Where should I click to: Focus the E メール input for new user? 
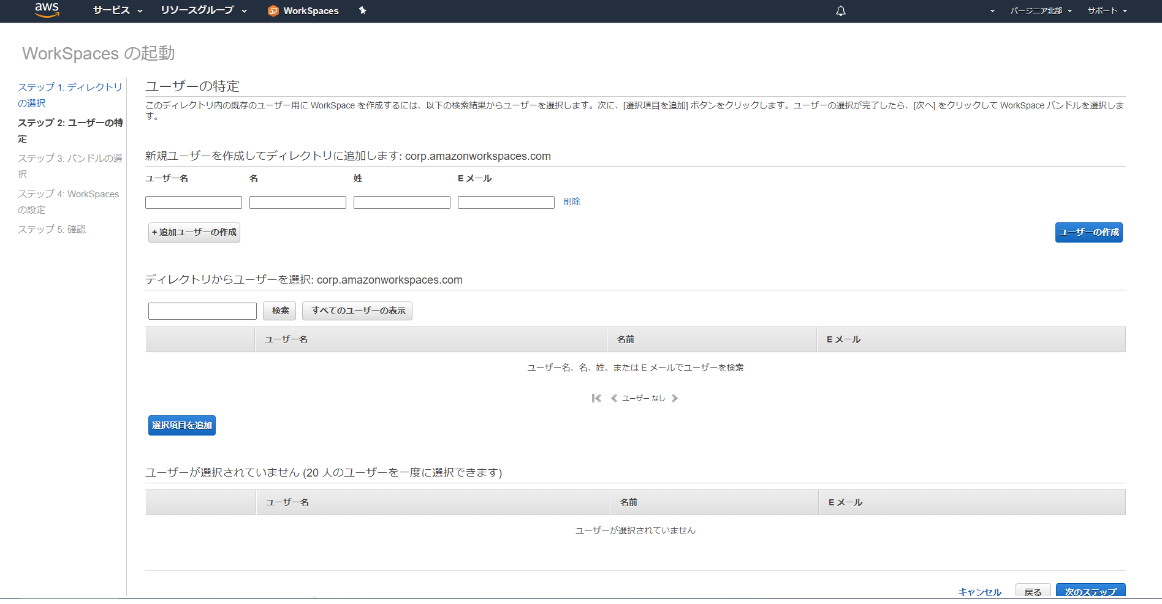coord(506,202)
